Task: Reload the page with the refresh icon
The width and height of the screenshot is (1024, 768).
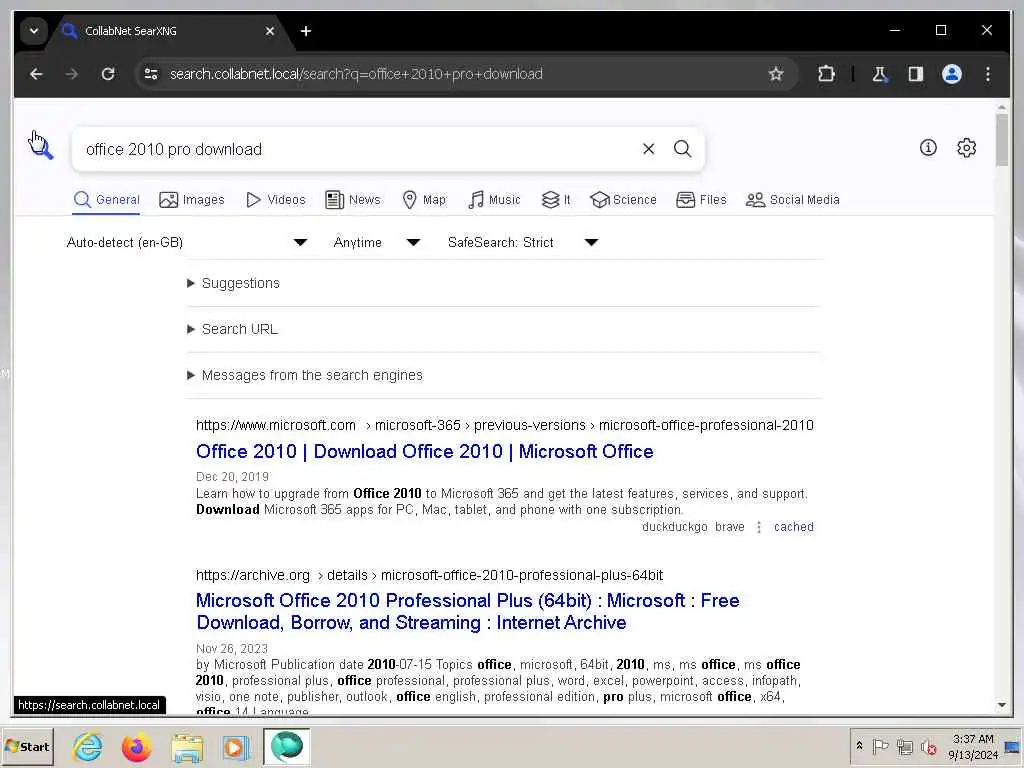Action: 108,74
